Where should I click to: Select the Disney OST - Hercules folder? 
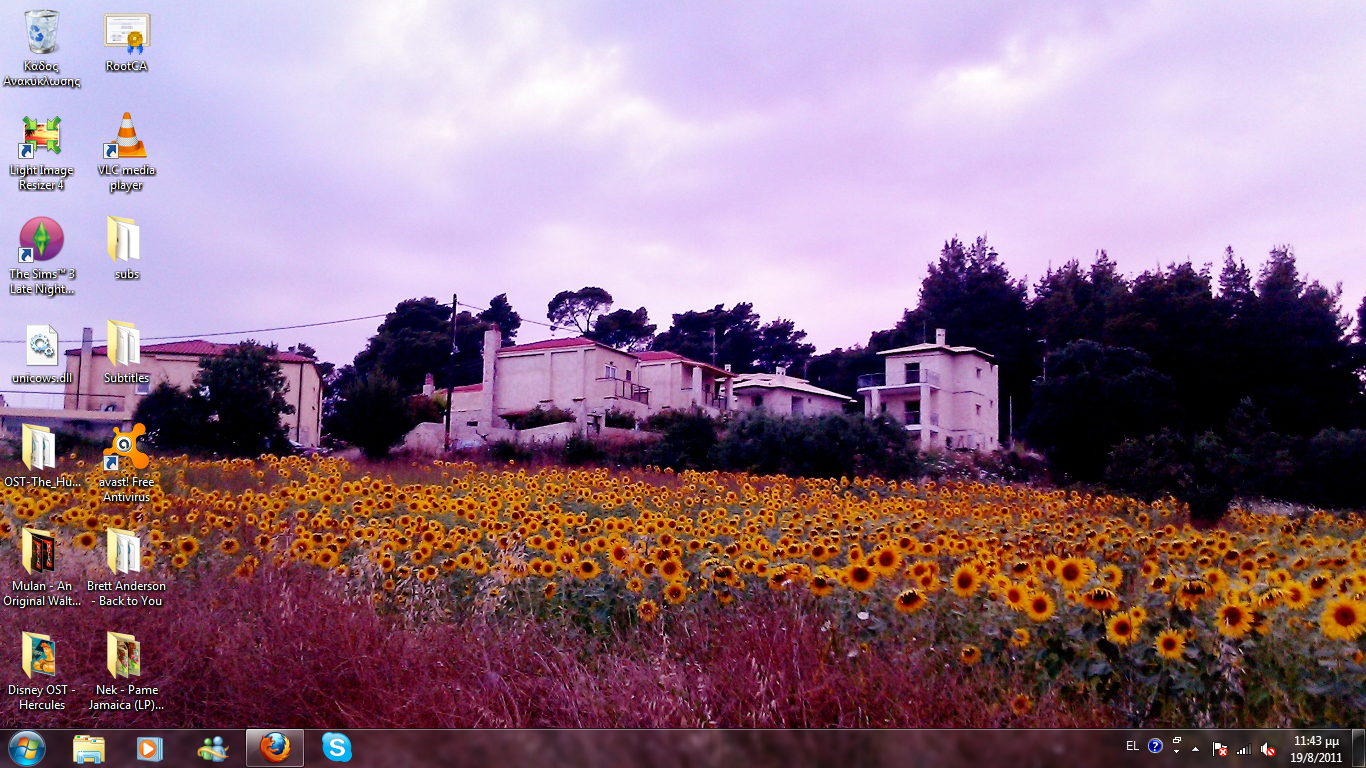[x=42, y=672]
